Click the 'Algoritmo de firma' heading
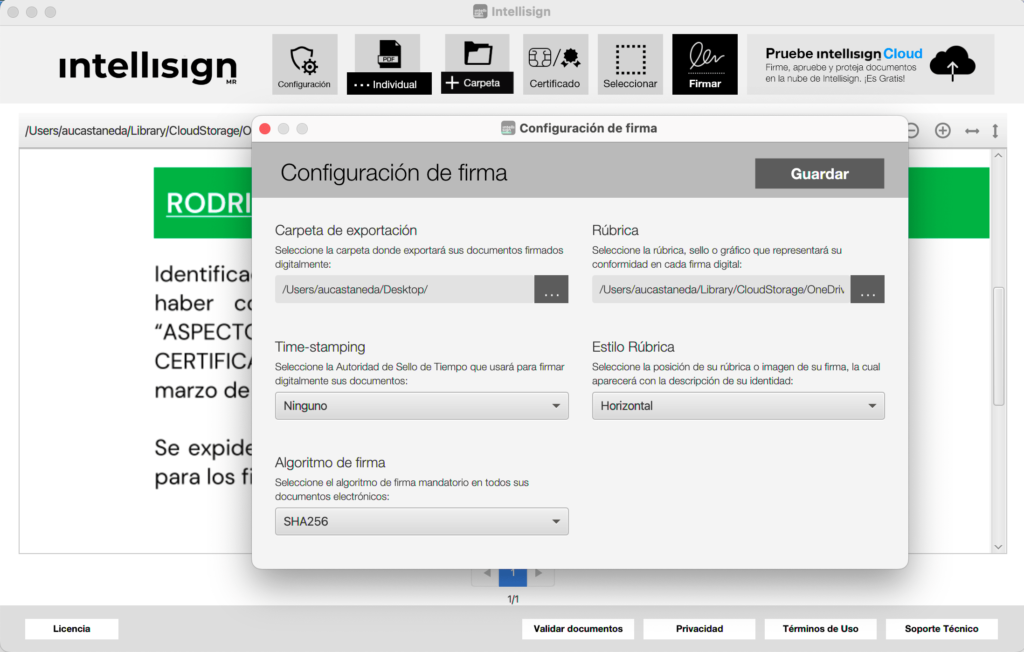The width and height of the screenshot is (1024, 652). [x=330, y=463]
